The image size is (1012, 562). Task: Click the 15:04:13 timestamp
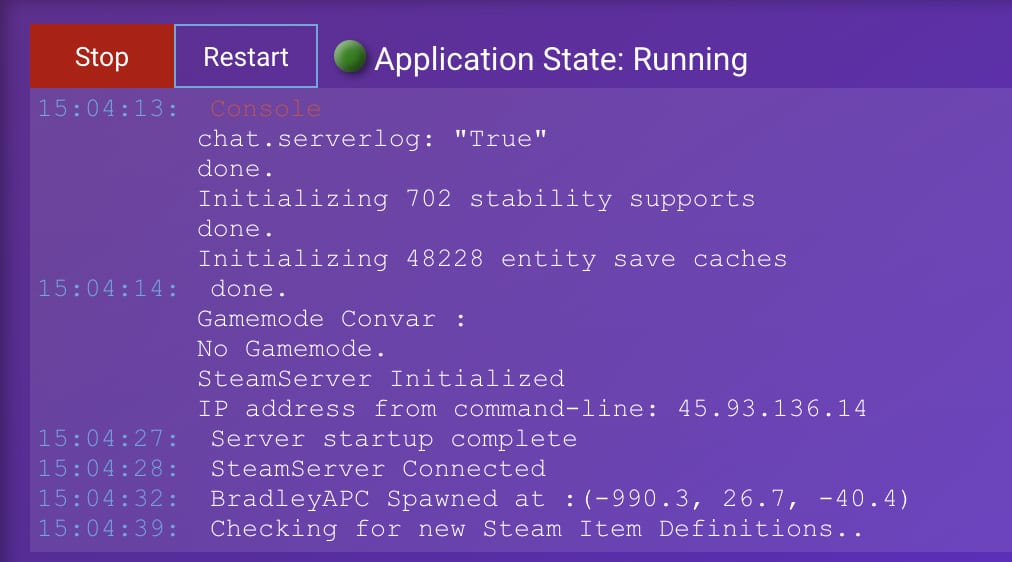point(108,109)
